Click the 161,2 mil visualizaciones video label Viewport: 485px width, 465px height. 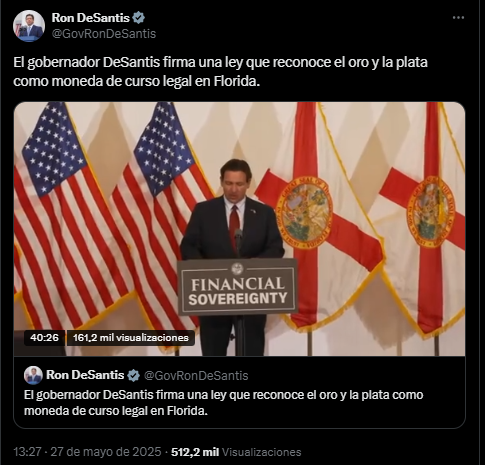[131, 338]
